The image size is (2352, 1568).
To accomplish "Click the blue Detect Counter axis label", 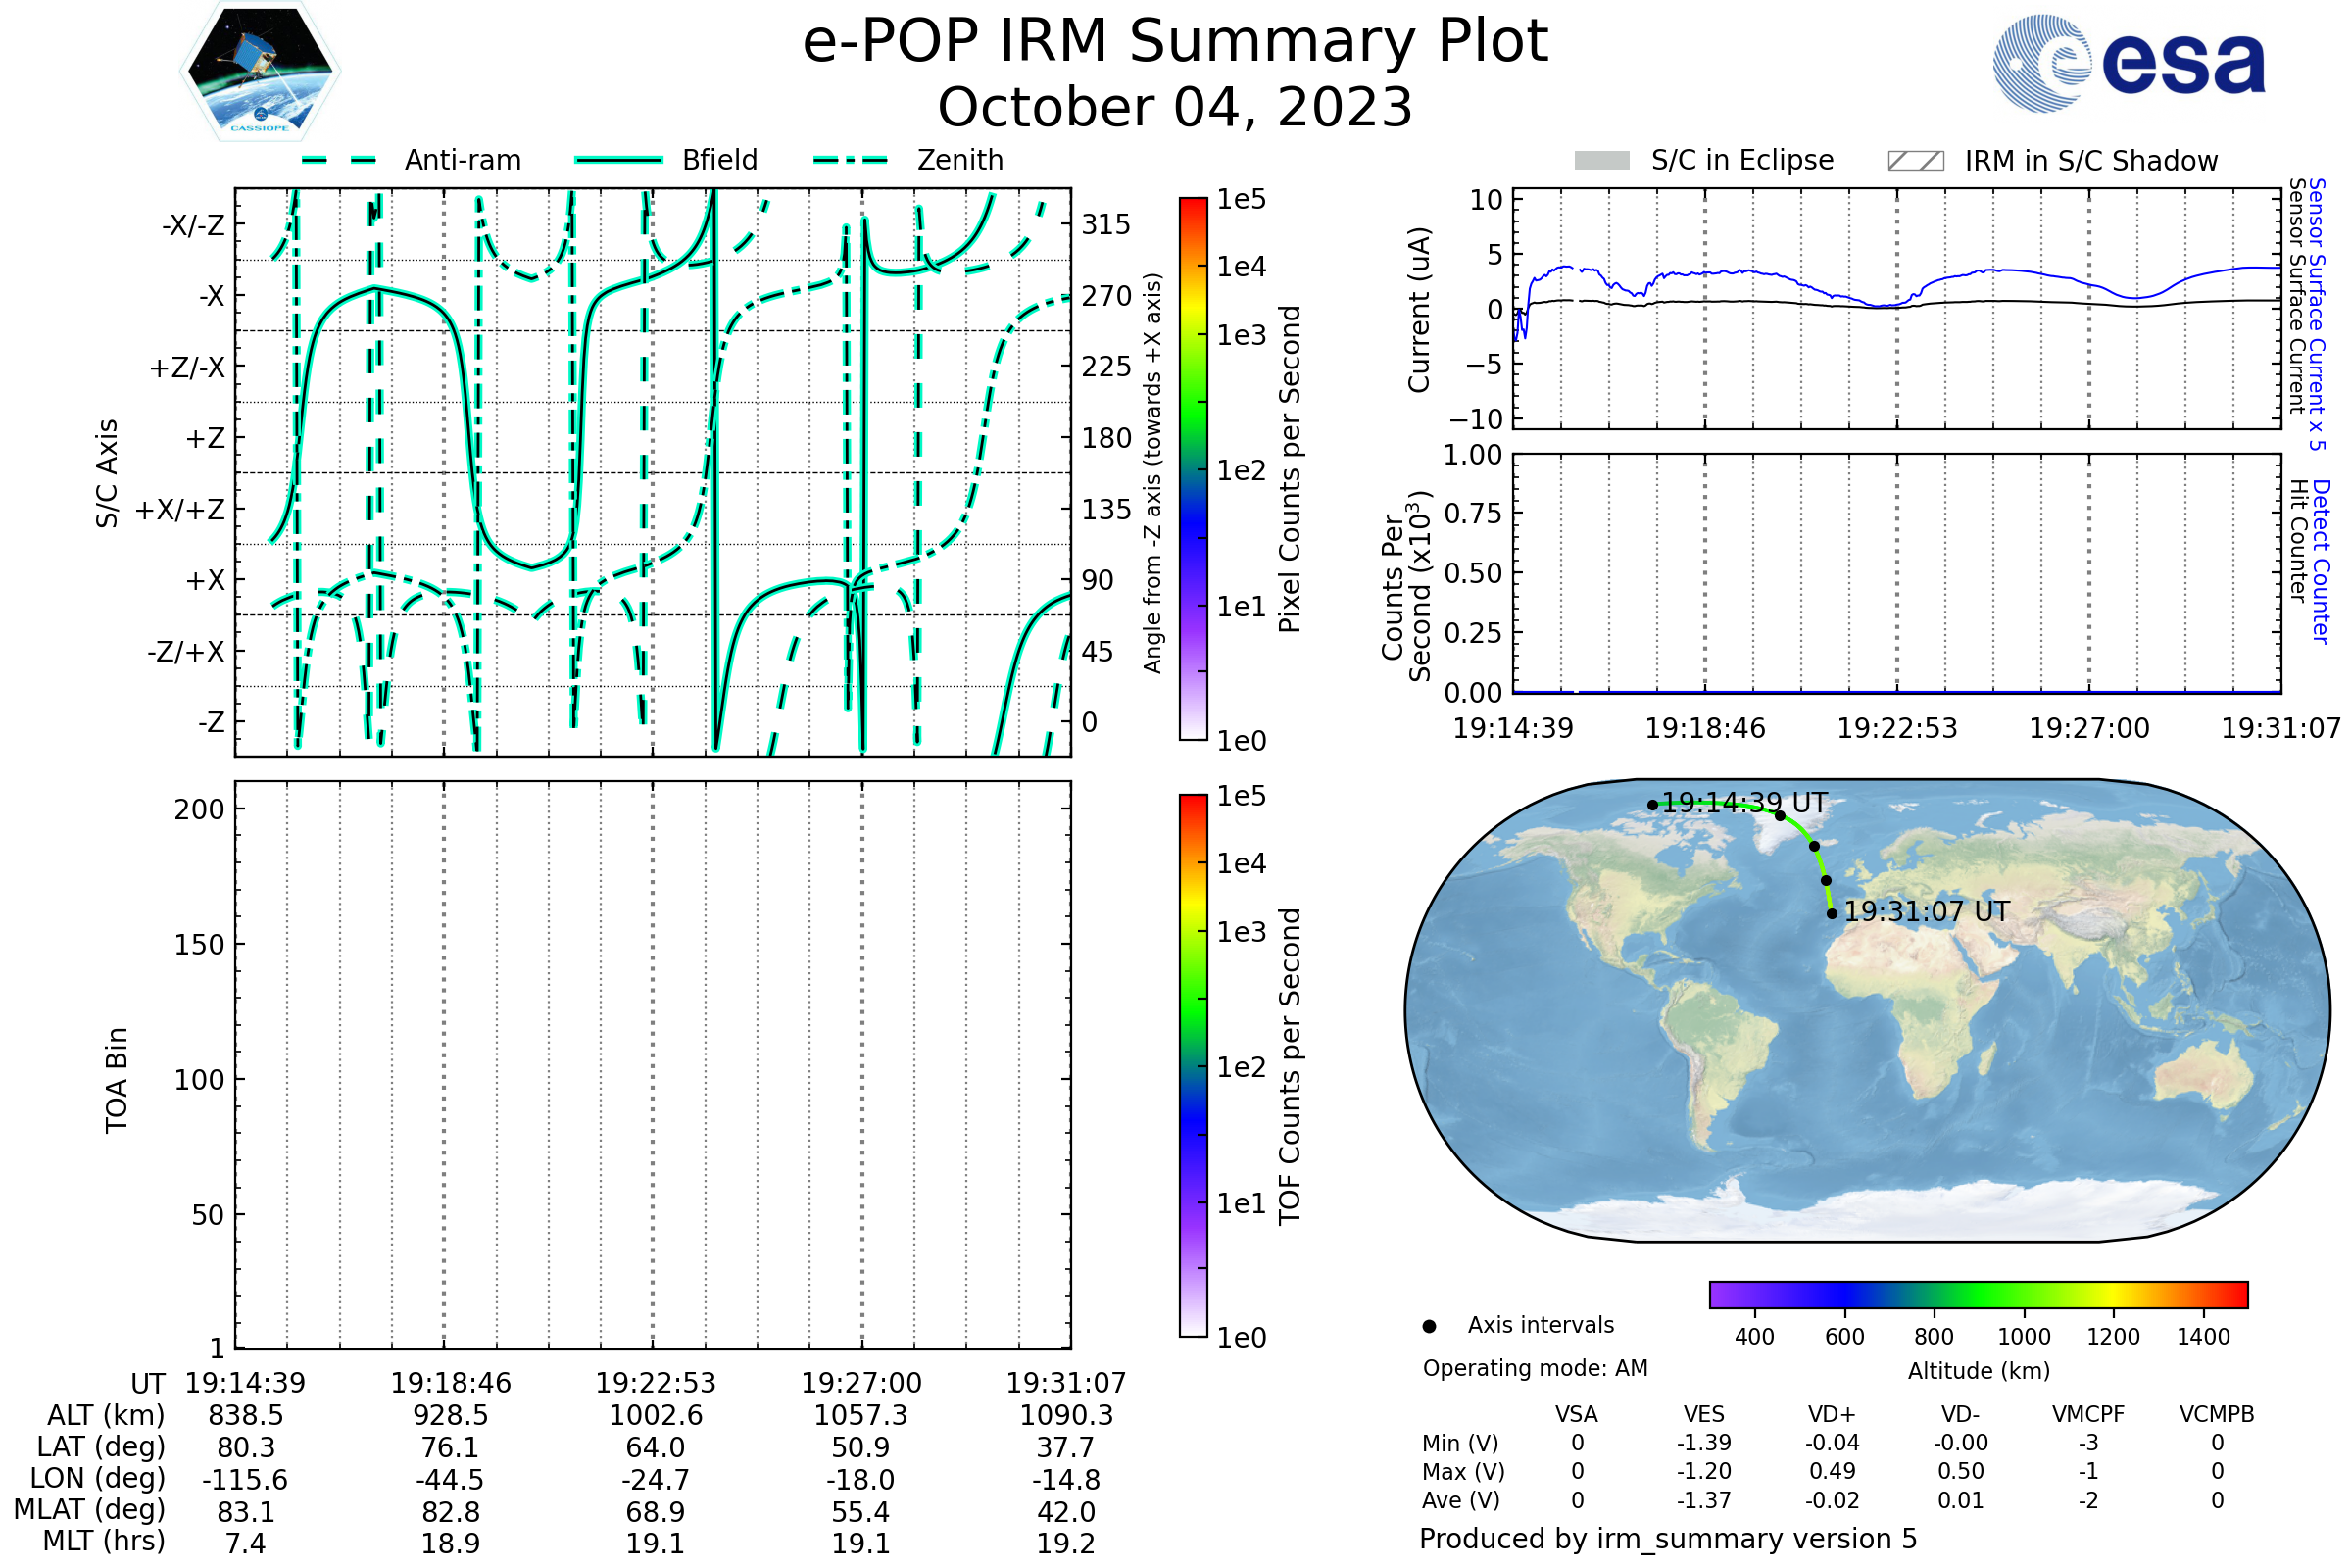I will click(x=2320, y=561).
